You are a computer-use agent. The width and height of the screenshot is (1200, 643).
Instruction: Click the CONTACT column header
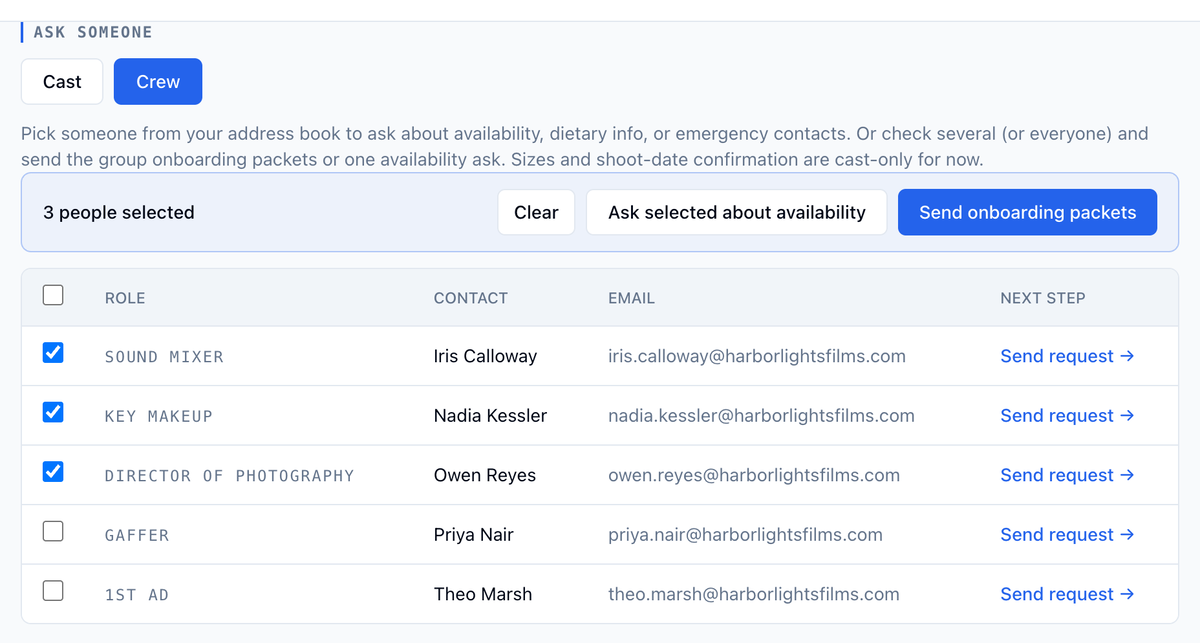point(471,298)
